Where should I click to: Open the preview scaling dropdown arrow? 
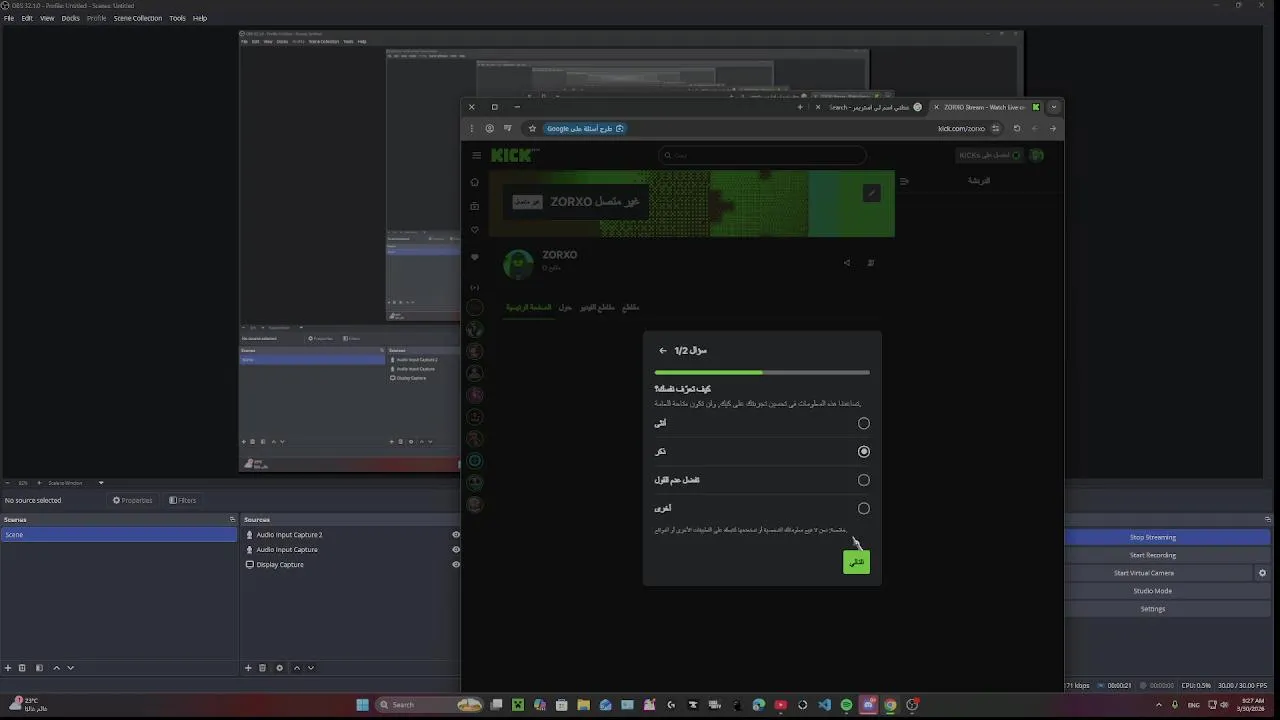[x=101, y=483]
